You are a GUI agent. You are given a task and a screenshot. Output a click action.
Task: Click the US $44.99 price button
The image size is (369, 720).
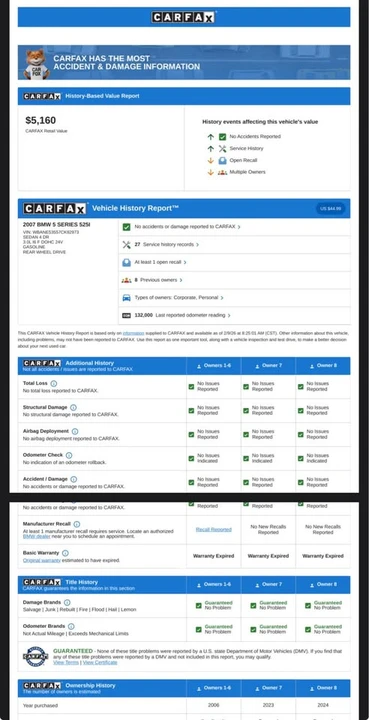coord(330,208)
